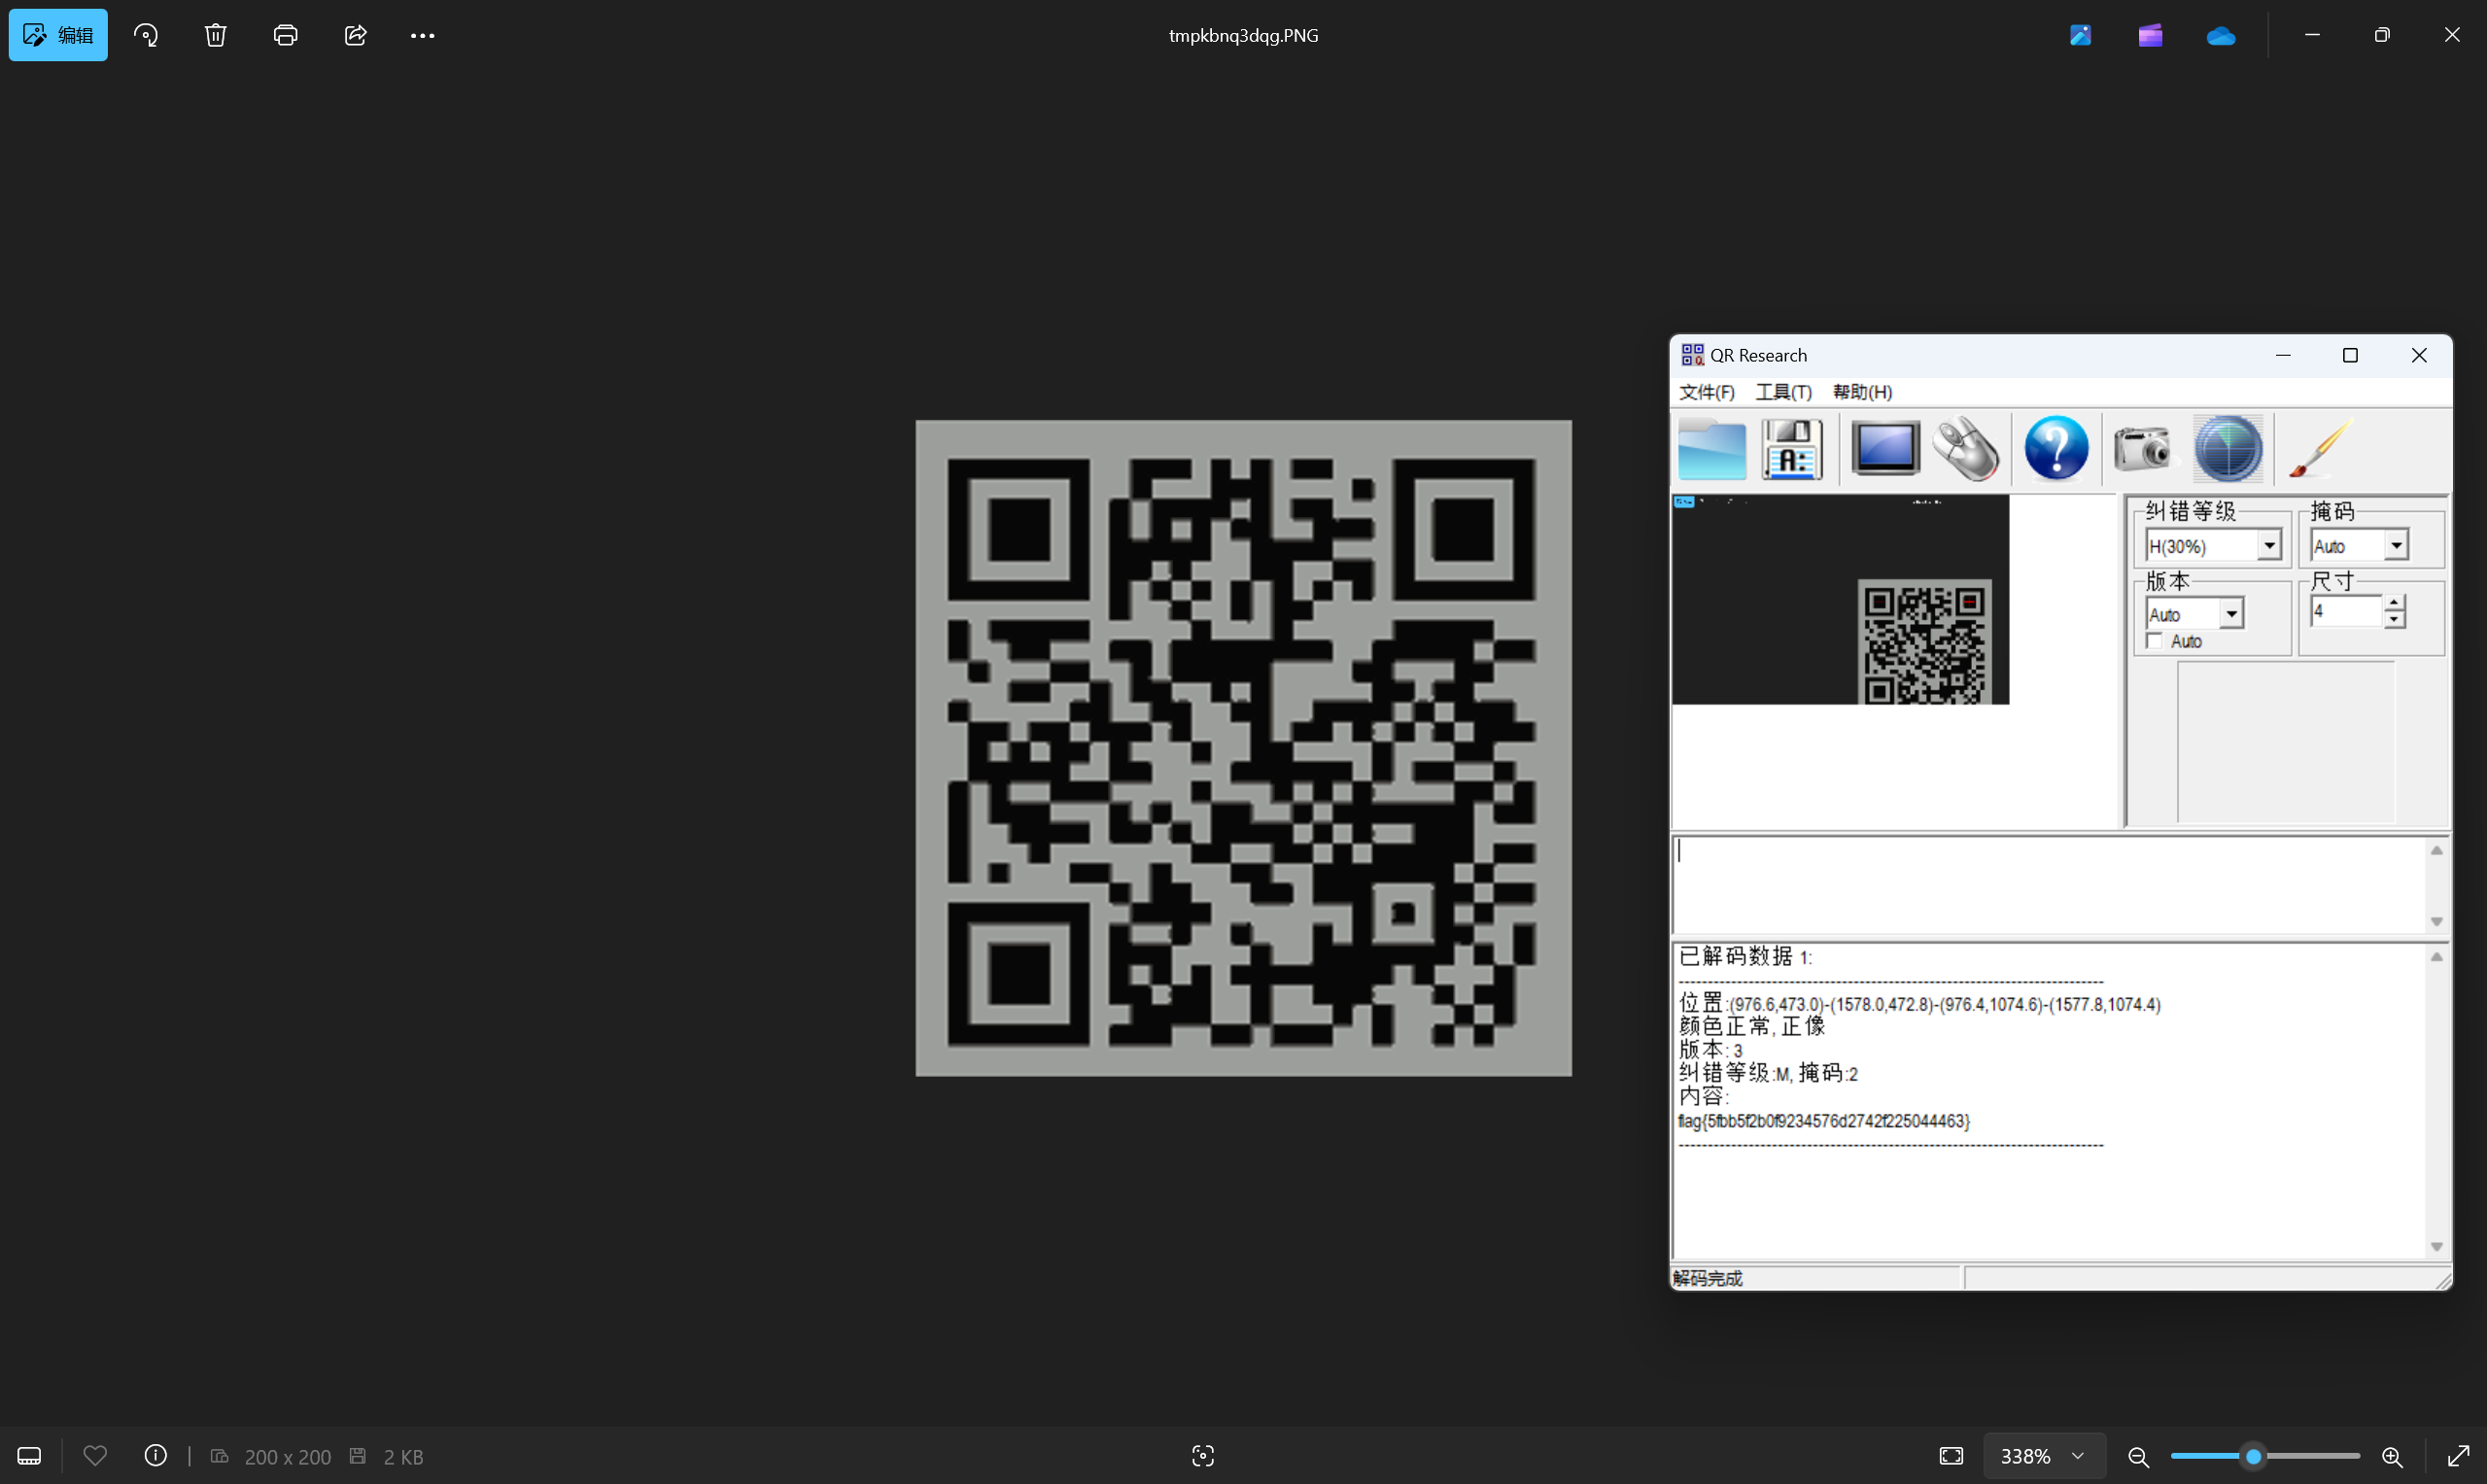Expand the 纠错等级 H(30%) dropdown

2269,545
